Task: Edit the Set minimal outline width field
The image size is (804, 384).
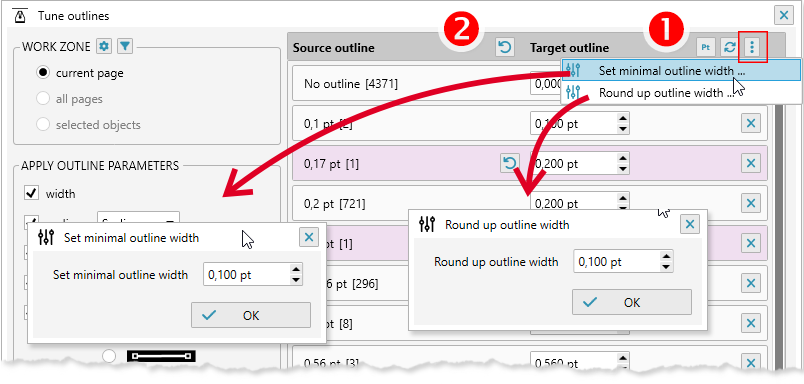Action: click(247, 275)
